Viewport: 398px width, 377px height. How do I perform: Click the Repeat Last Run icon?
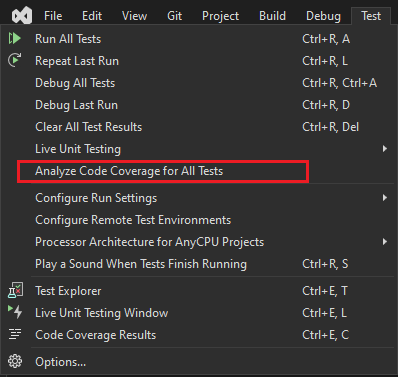tap(15, 60)
